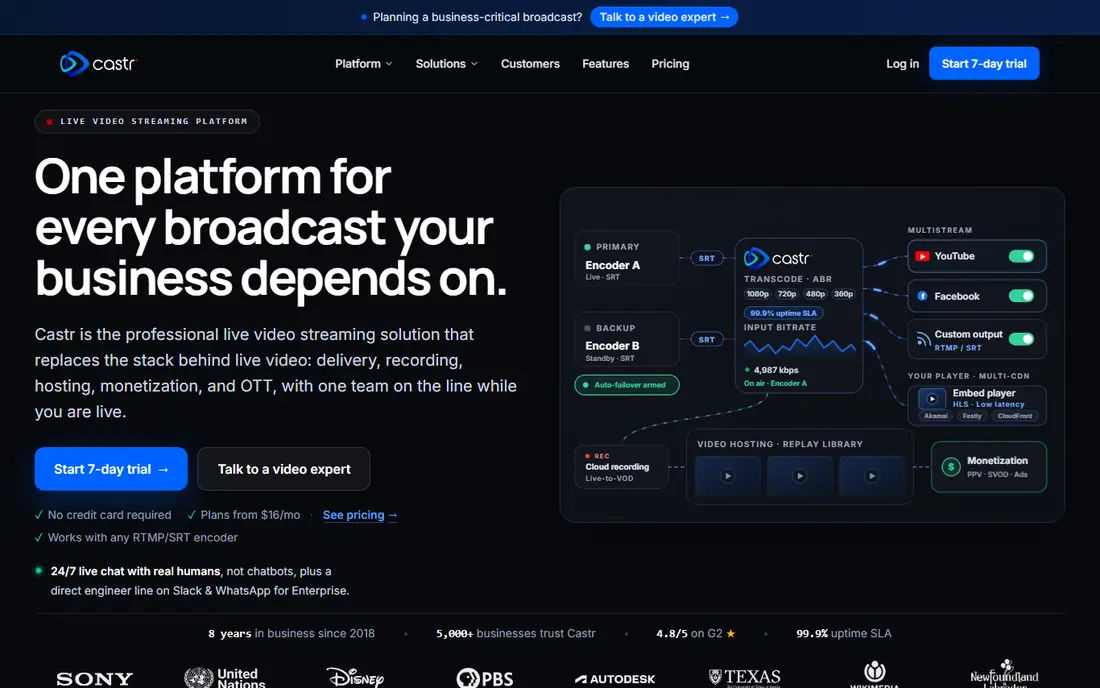The image size is (1100, 688).
Task: Click the Texas logo
Action: pos(744,677)
